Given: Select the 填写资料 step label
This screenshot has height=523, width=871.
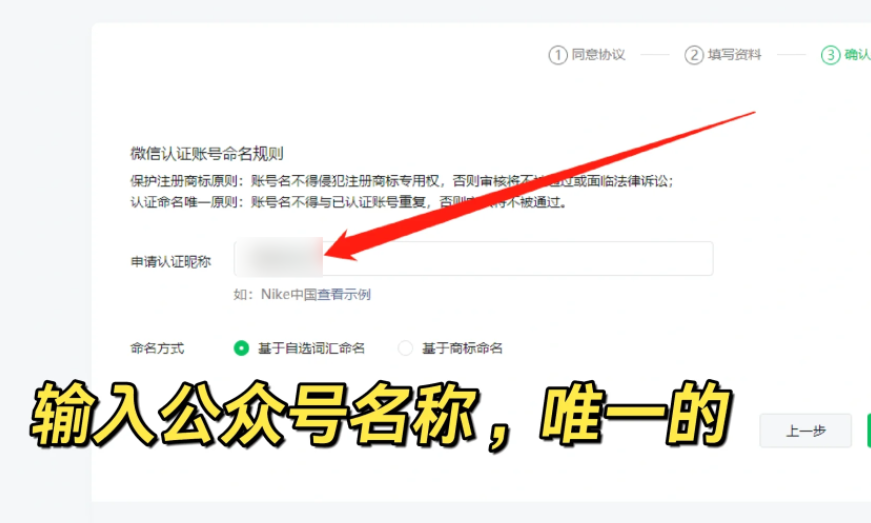Looking at the screenshot, I should click(x=734, y=54).
